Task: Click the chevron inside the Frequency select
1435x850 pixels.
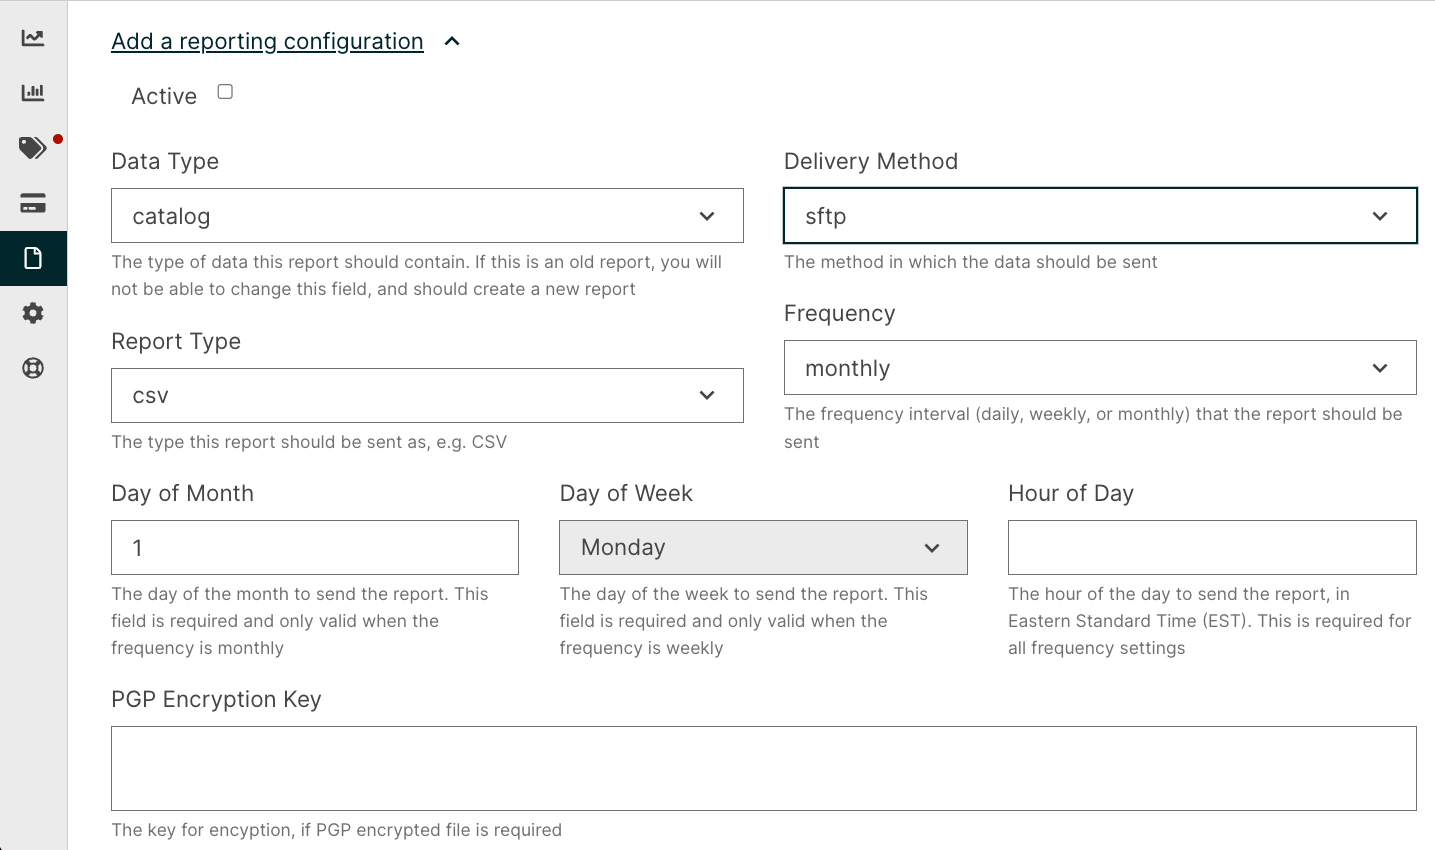Action: click(x=1381, y=367)
